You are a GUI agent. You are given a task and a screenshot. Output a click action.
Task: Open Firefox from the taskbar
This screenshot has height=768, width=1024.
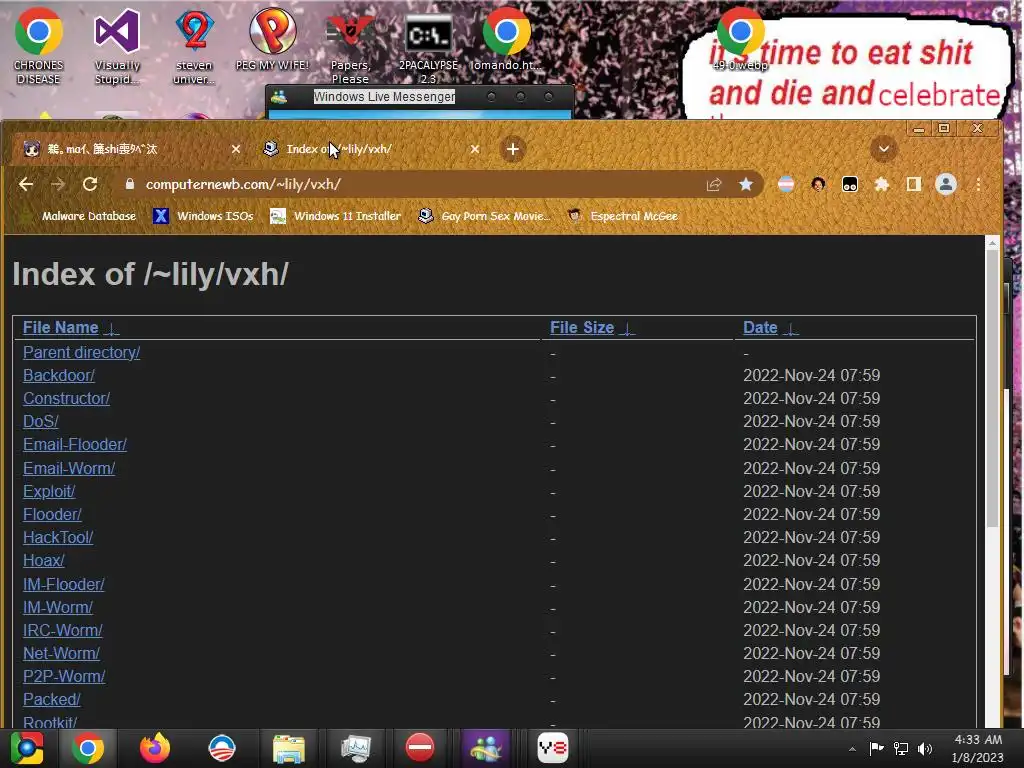[155, 748]
